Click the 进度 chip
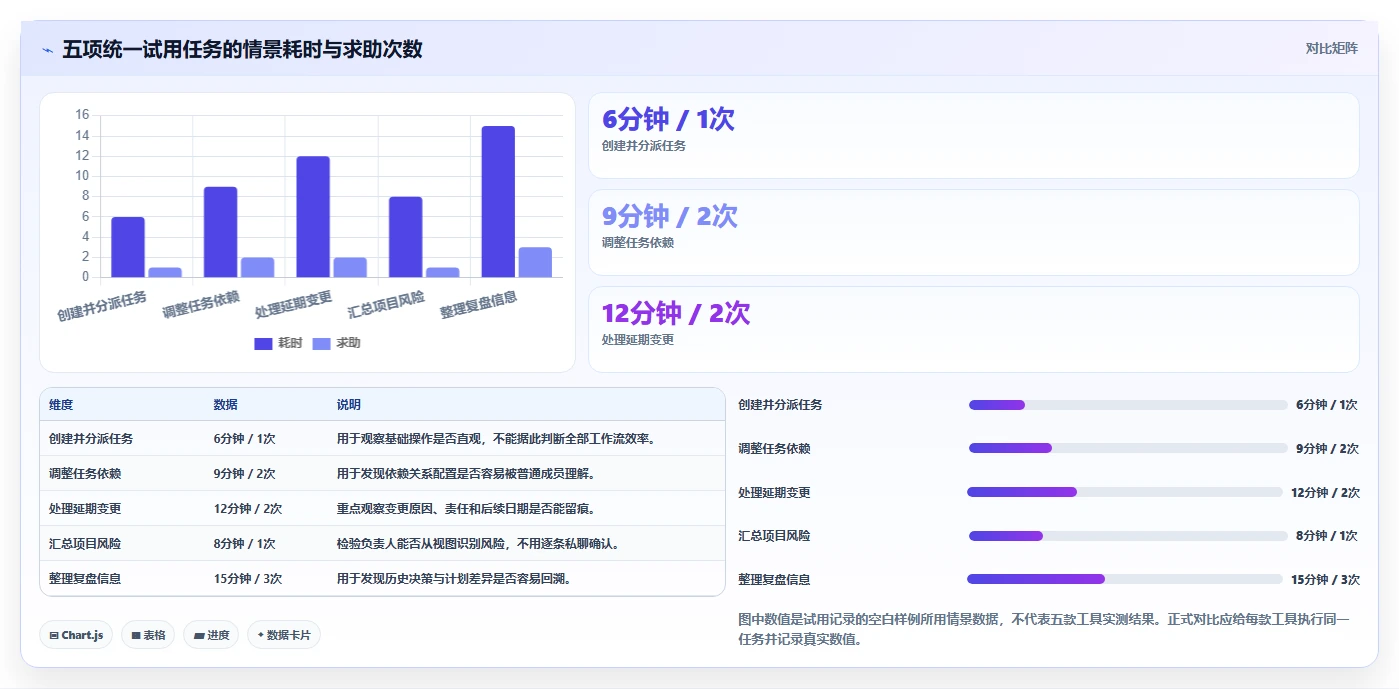 [211, 635]
